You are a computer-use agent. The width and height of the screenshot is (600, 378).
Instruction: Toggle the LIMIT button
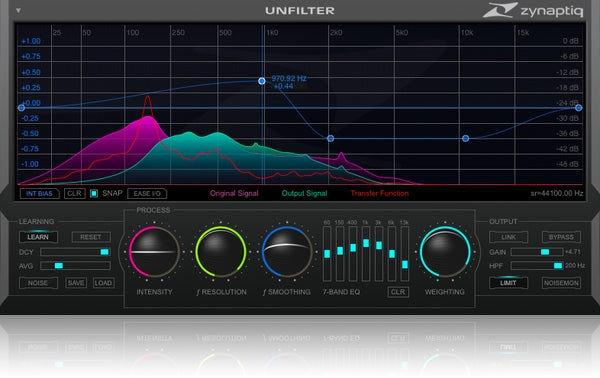[509, 283]
